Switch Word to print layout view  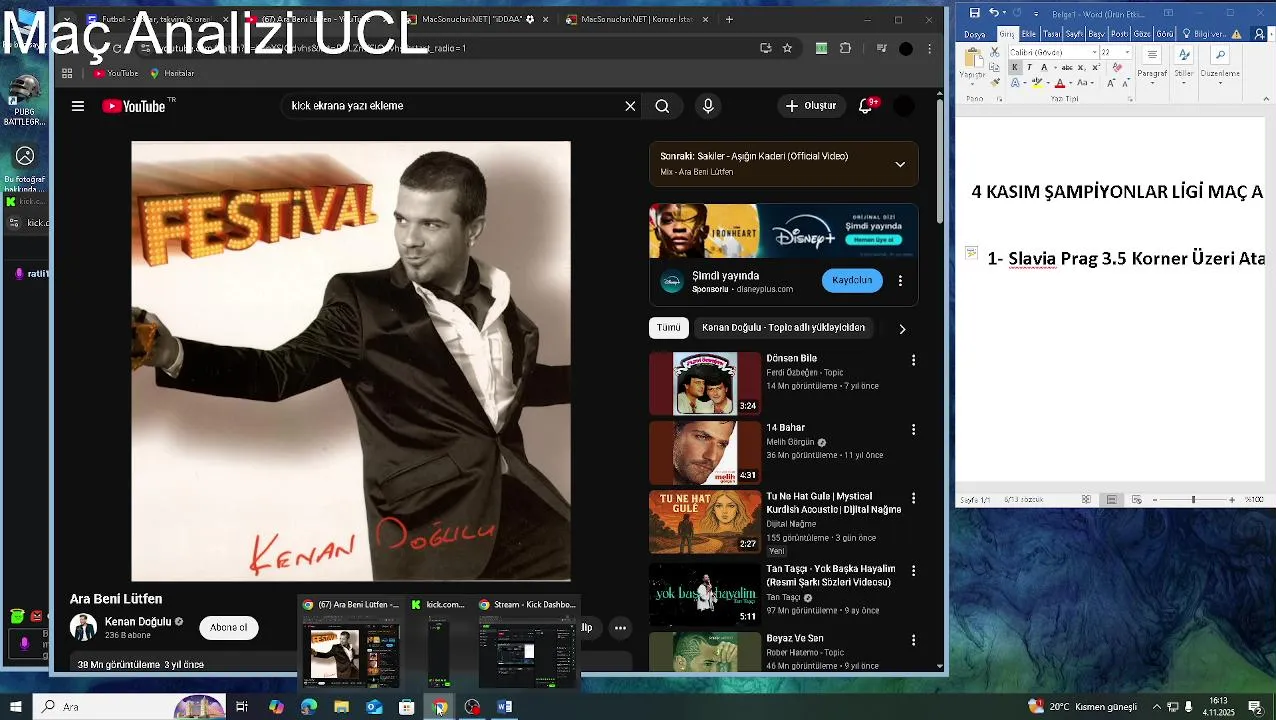coord(1112,499)
